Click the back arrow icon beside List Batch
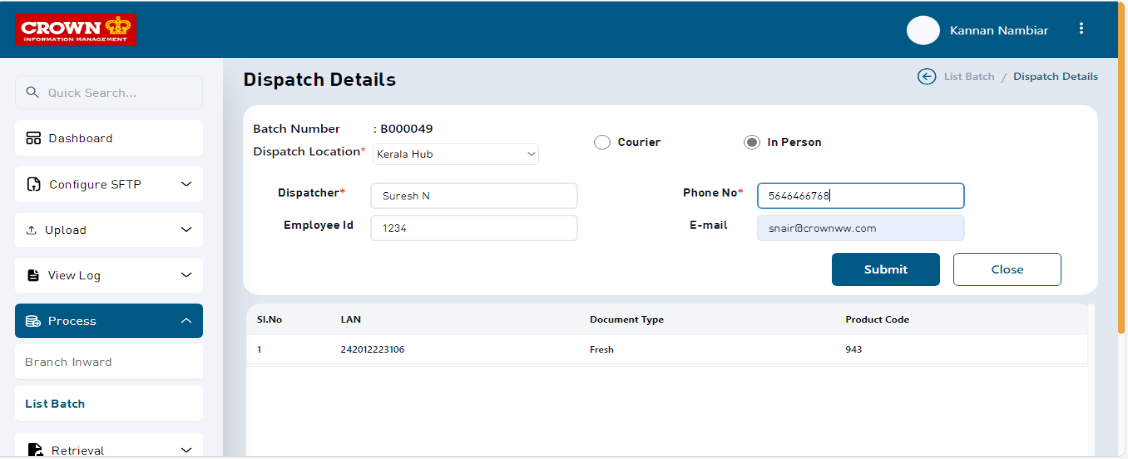 point(927,77)
